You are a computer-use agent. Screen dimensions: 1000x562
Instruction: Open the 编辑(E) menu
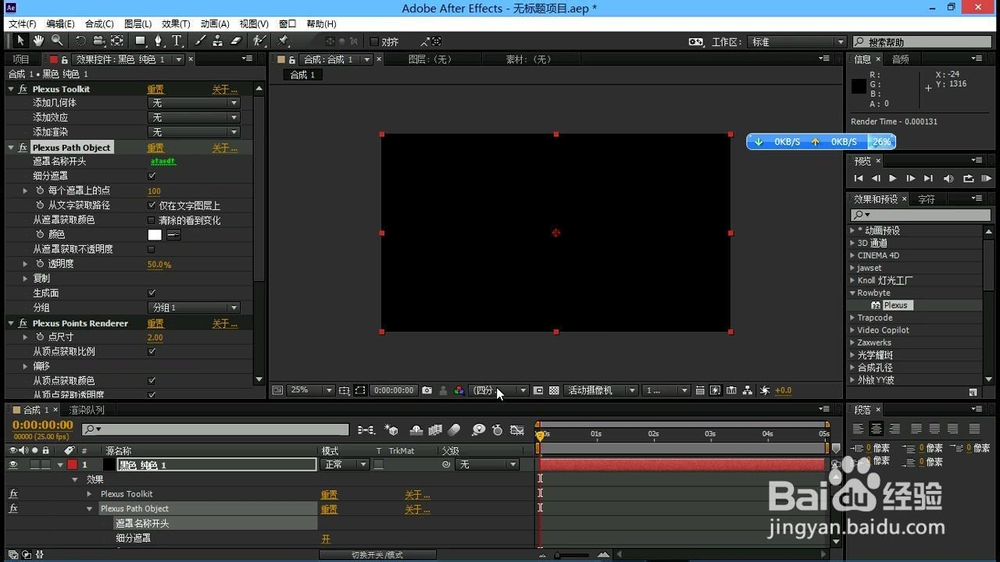click(61, 24)
